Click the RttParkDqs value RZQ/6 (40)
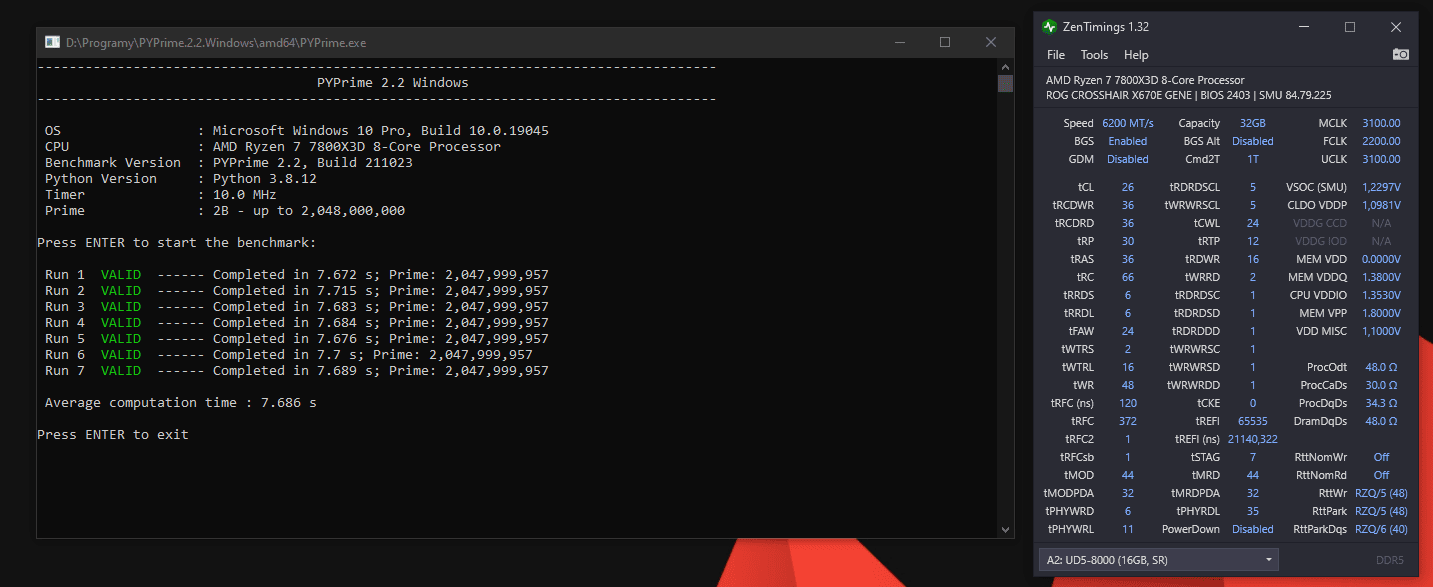 [x=1381, y=529]
